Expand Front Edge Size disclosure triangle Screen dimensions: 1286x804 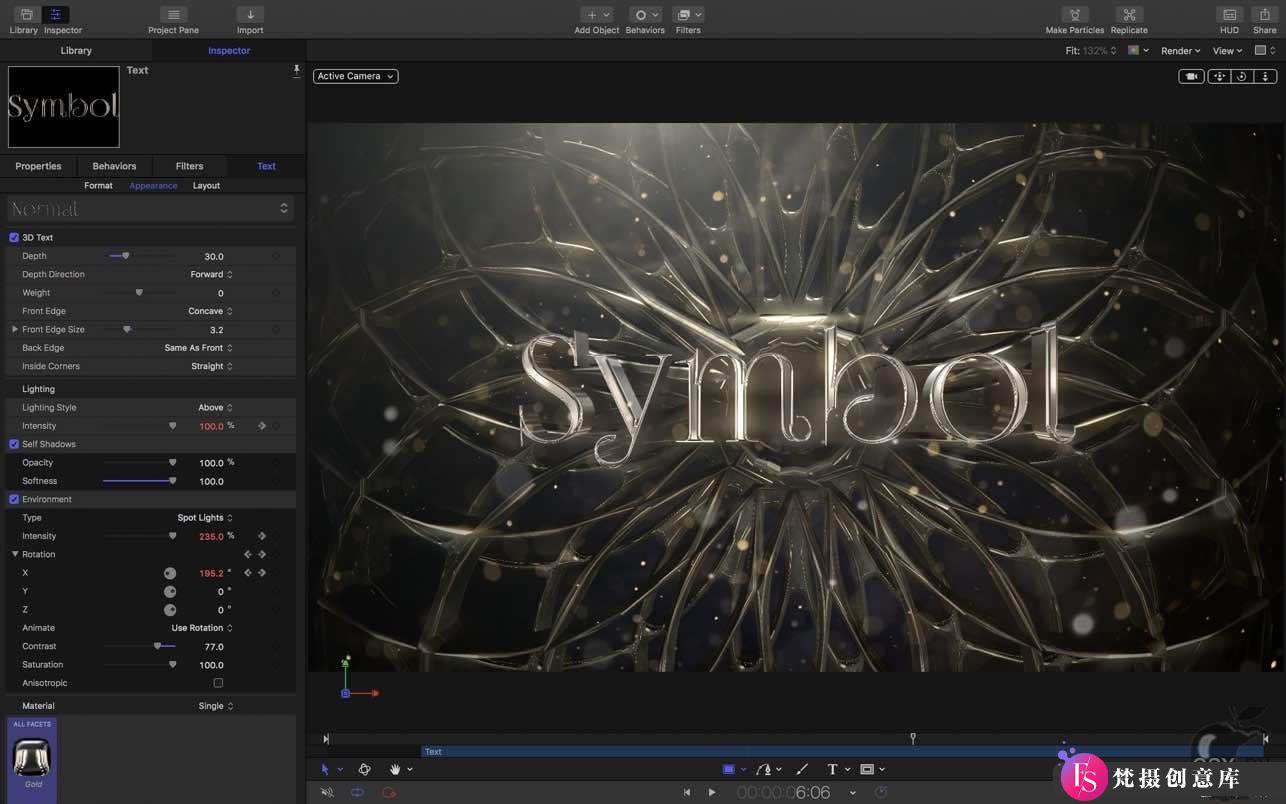pos(14,329)
